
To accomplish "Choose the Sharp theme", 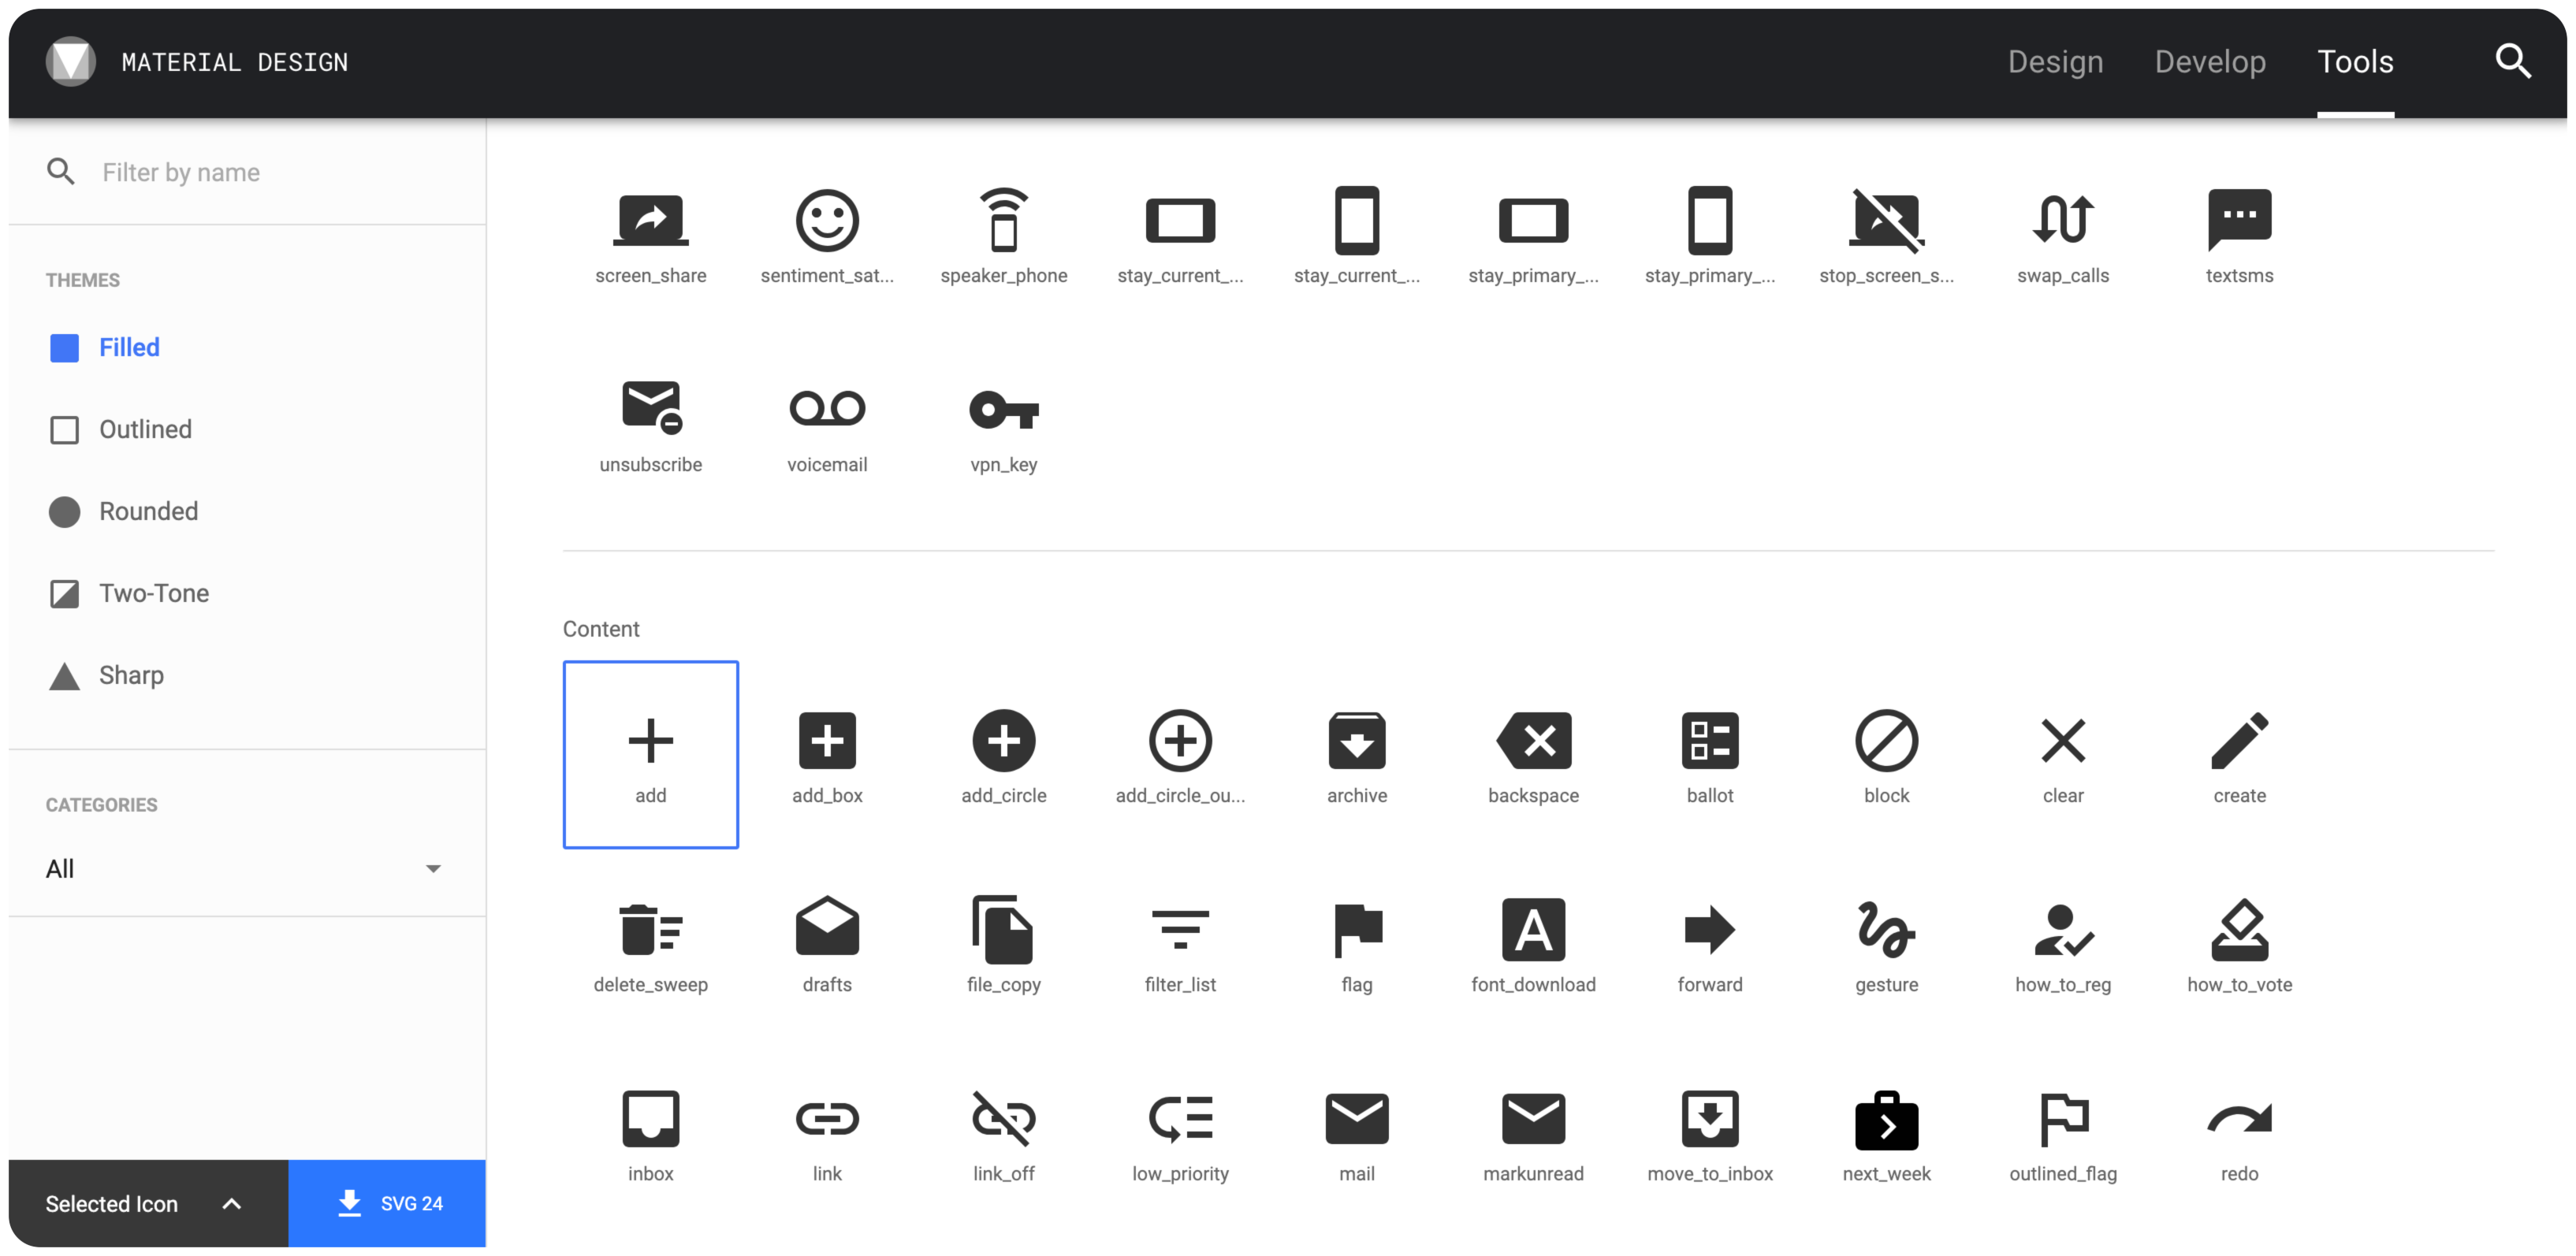I will [x=130, y=676].
